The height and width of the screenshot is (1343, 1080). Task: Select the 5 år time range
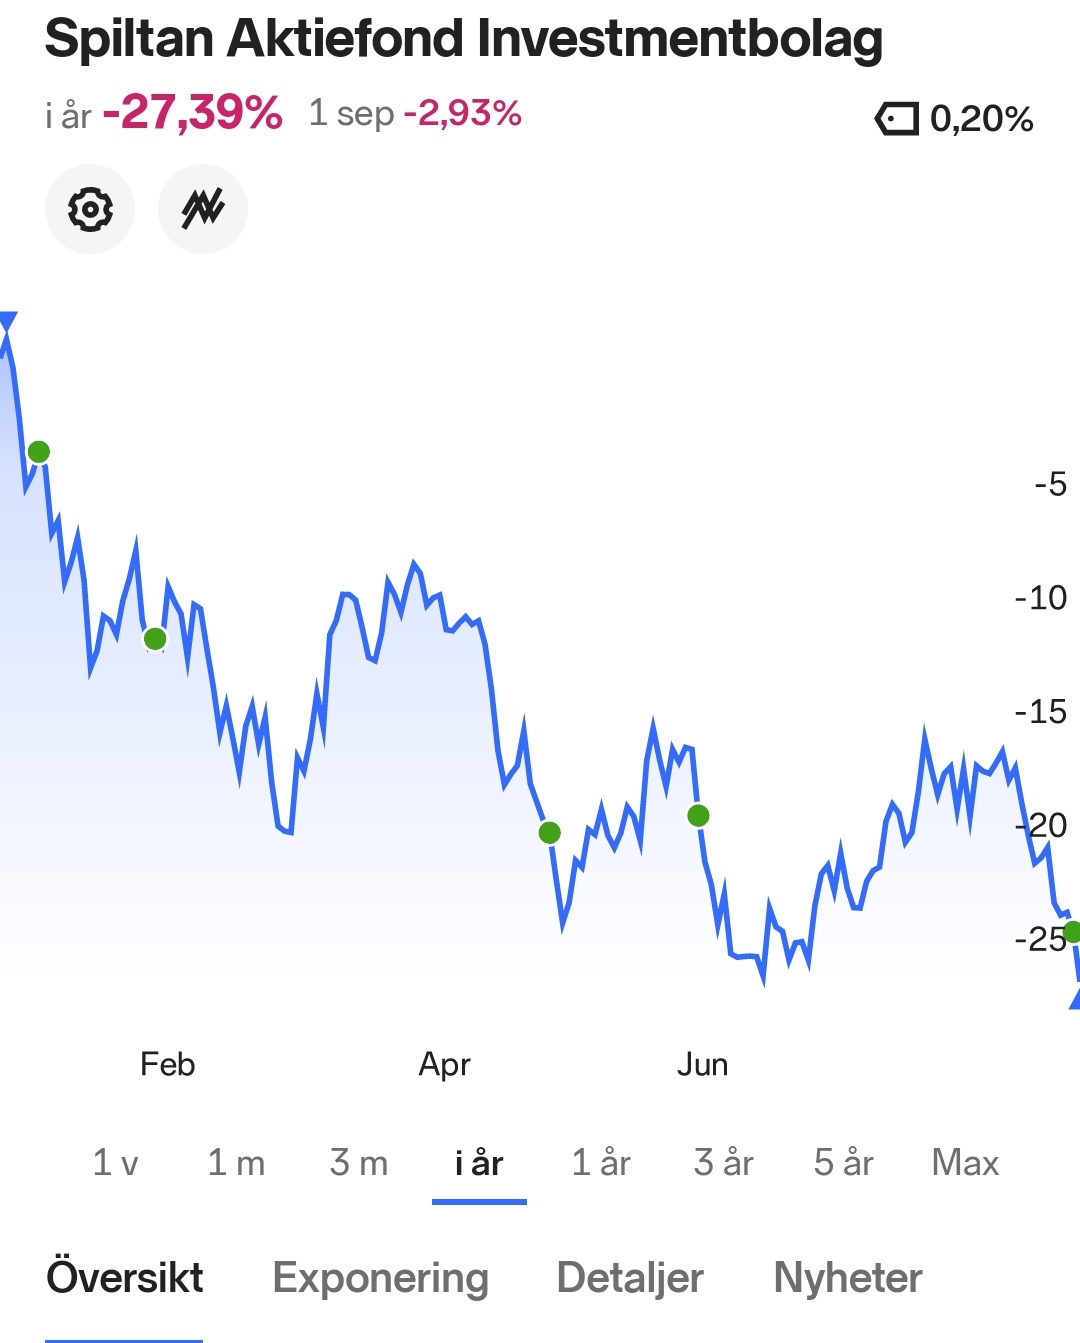(844, 1163)
